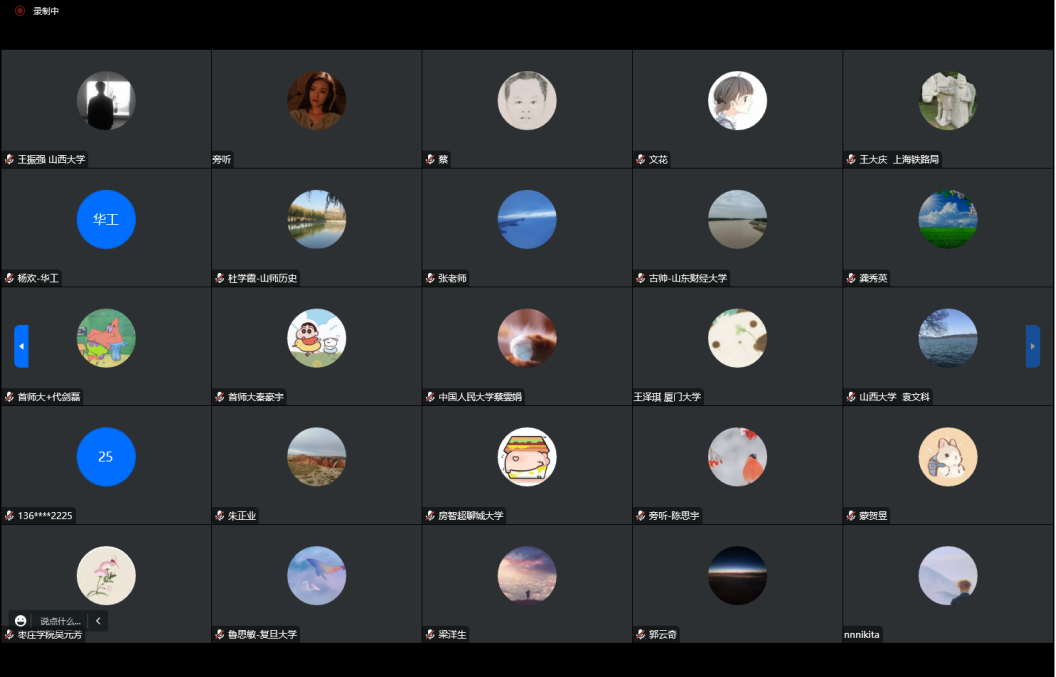
Task: Click mic icon beside 136****2225
Action: (9, 516)
